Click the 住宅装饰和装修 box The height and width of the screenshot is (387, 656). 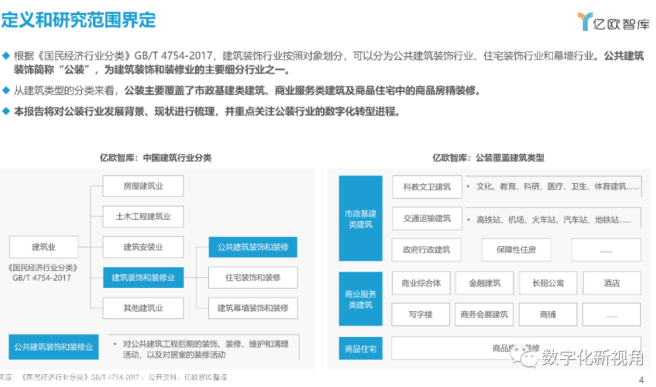(253, 277)
